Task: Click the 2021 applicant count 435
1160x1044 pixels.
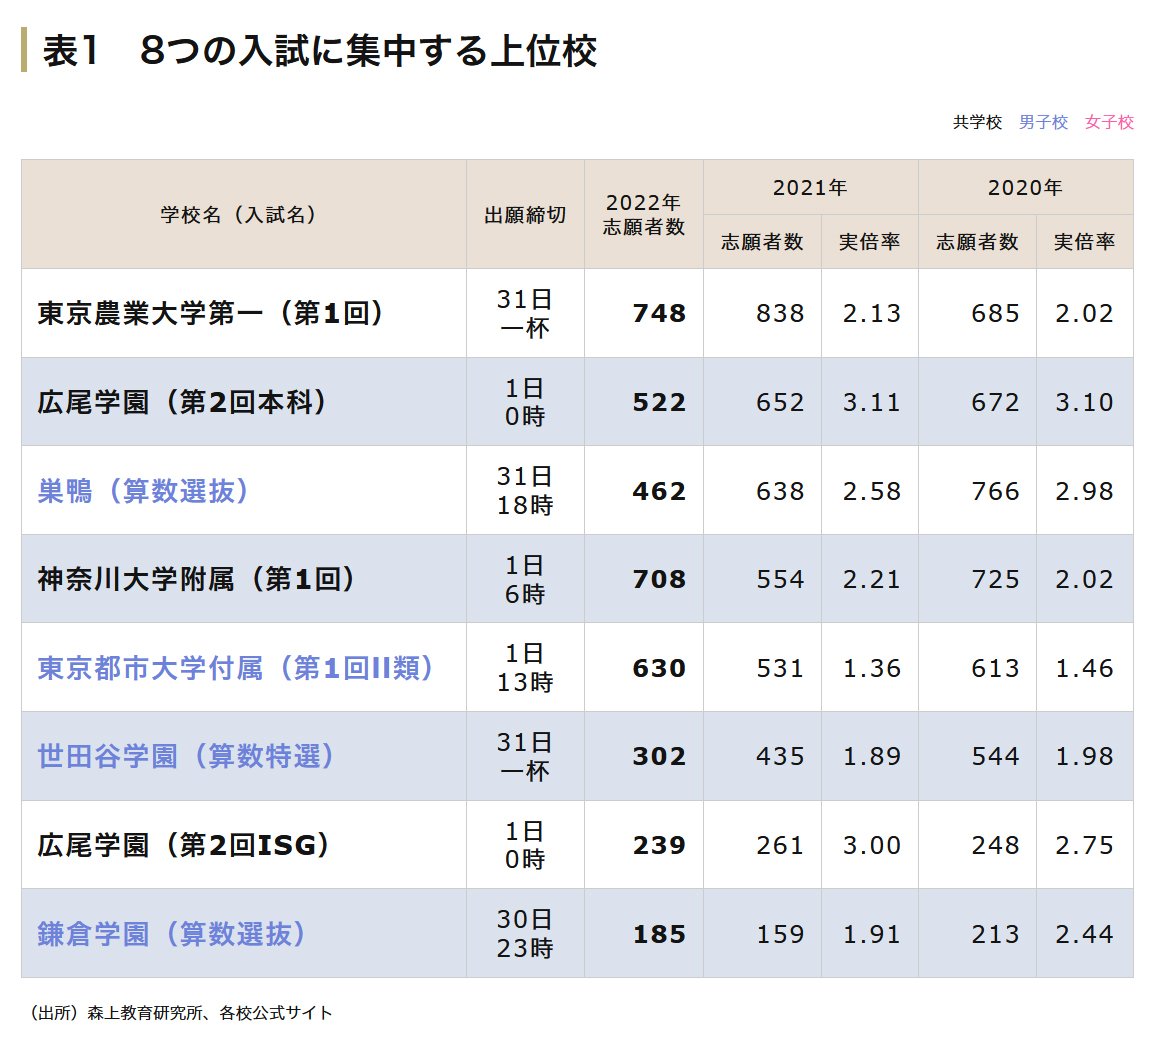Action: click(780, 756)
